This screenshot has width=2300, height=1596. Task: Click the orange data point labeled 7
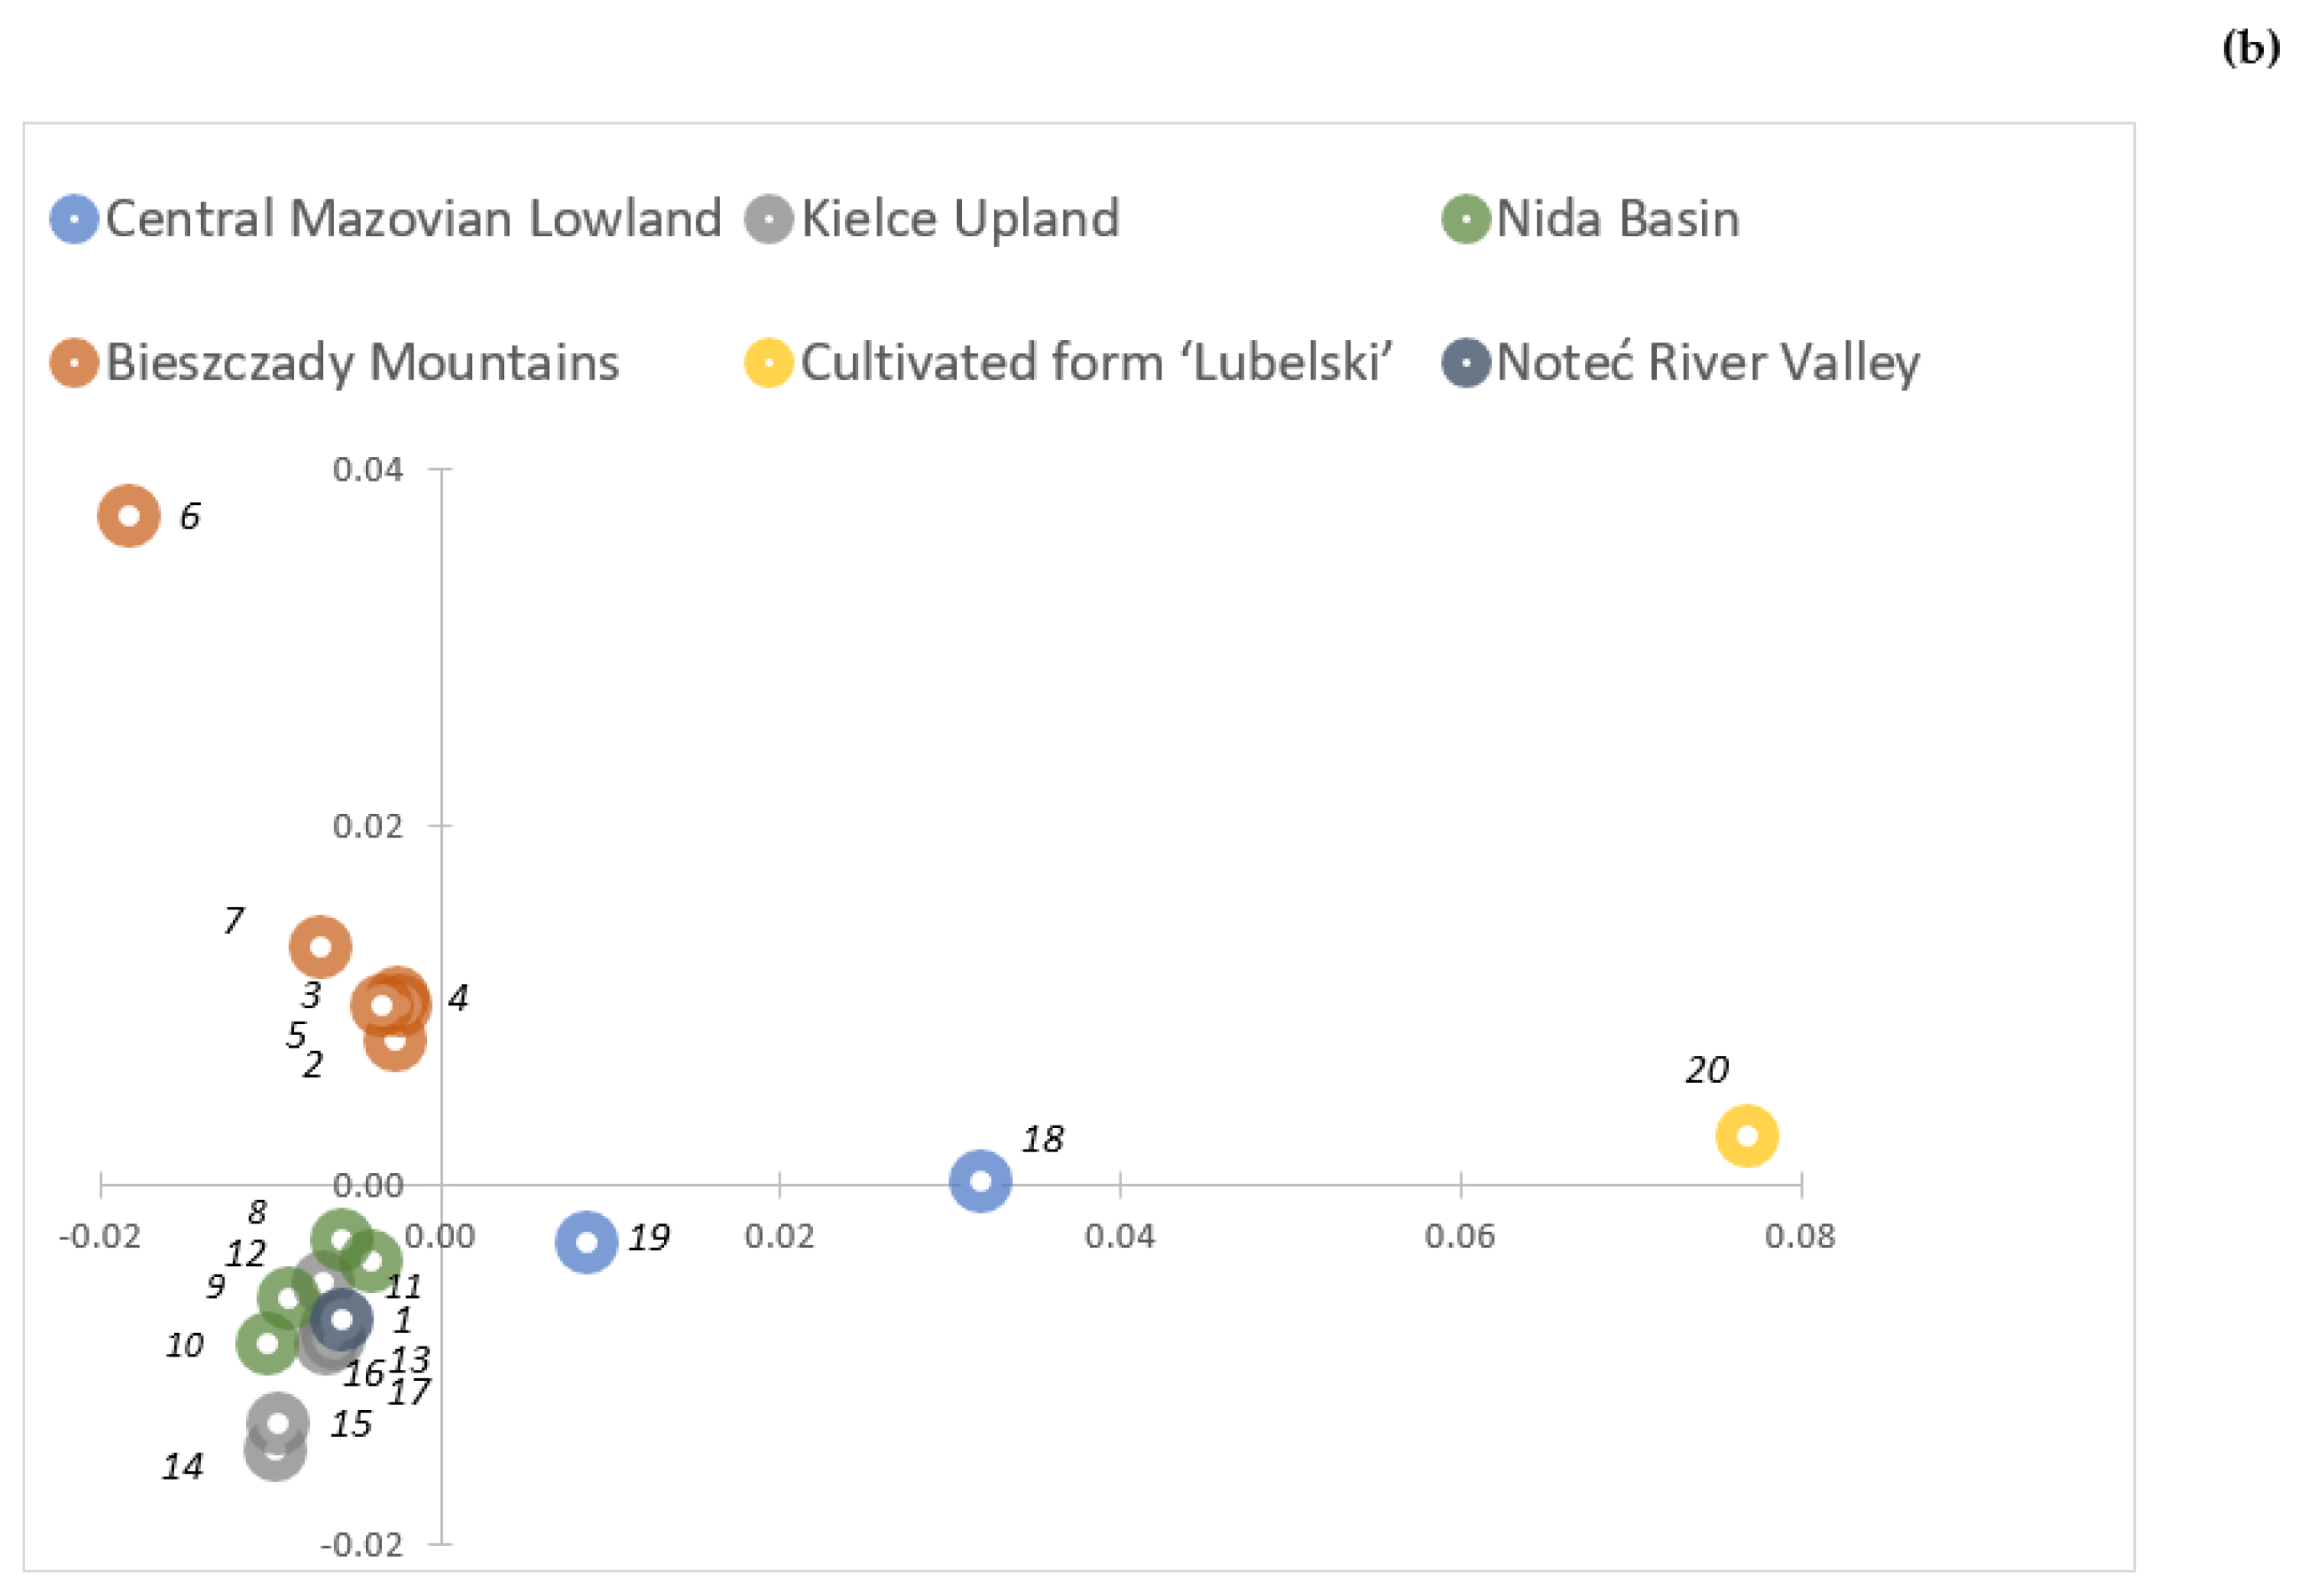(x=320, y=946)
